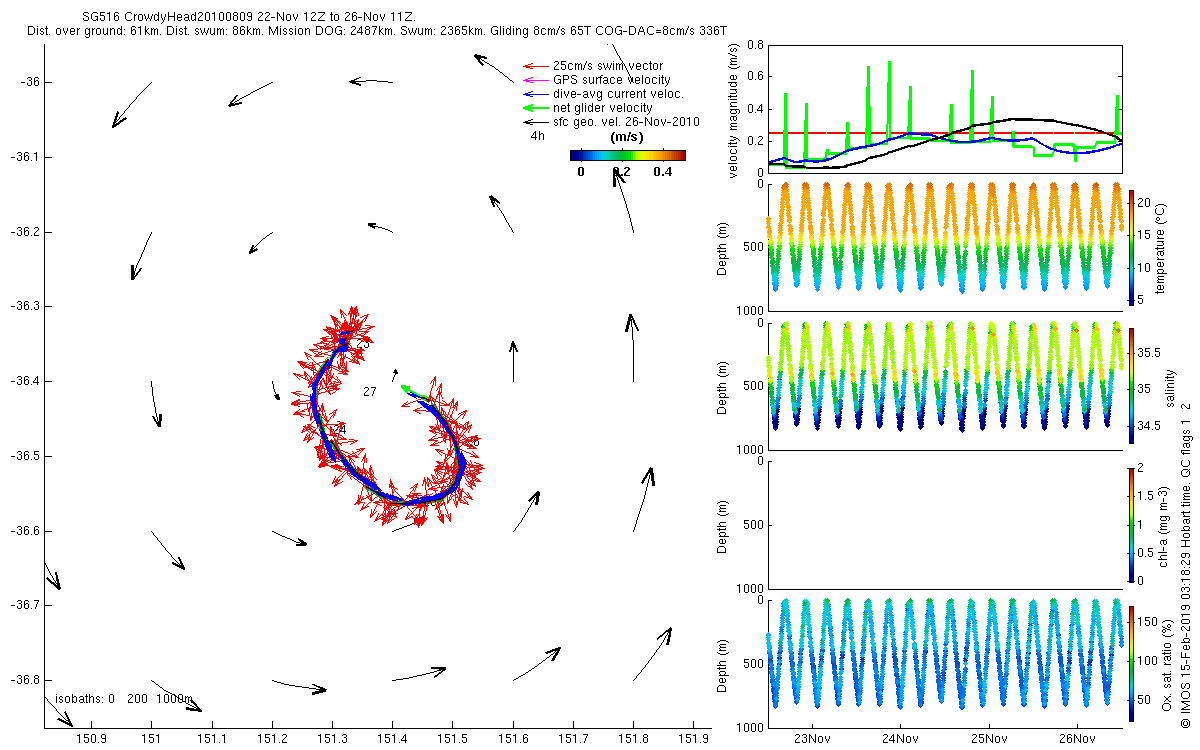The image size is (1200, 750).
Task: Click the 150.9 longitude tick label
Action: pyautogui.click(x=91, y=738)
